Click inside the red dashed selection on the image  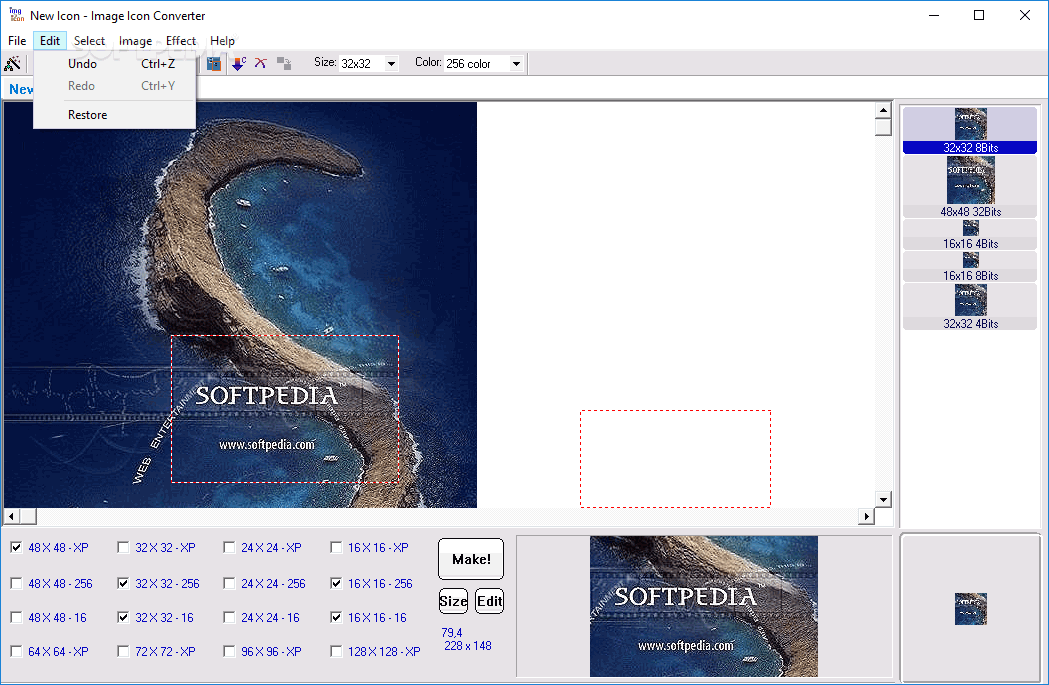coord(285,409)
